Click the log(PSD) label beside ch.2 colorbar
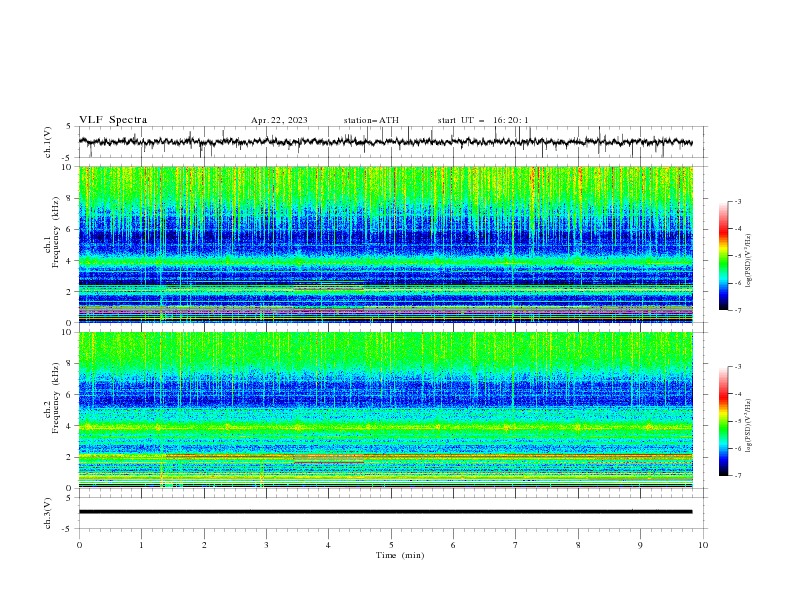This screenshot has width=792, height=612. [749, 425]
